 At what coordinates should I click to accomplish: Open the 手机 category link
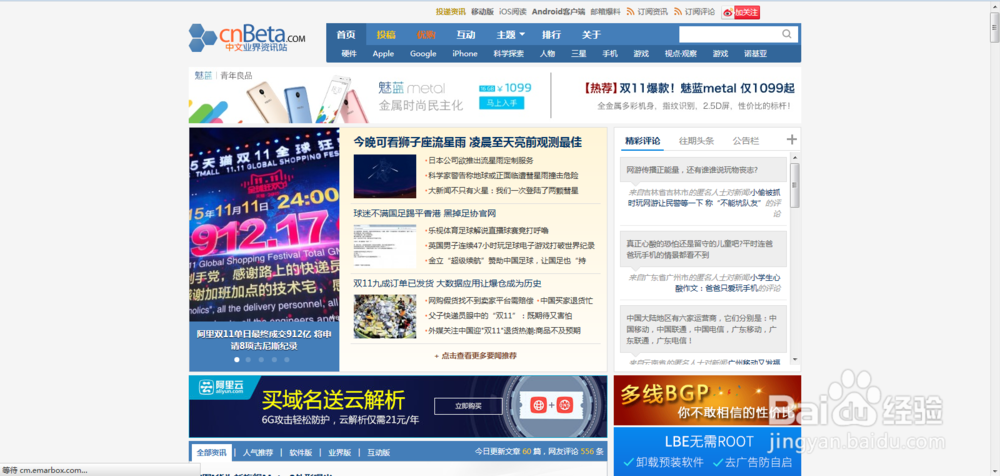coord(610,54)
